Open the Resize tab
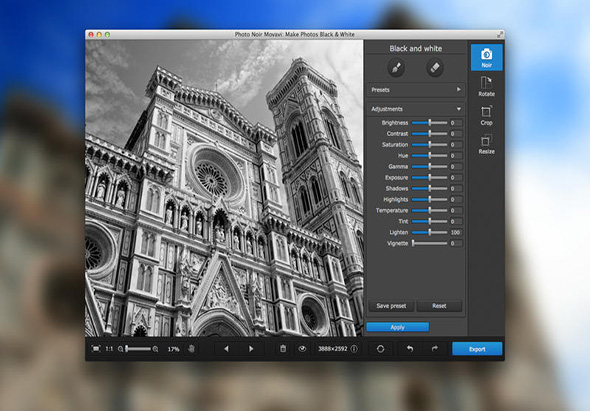 click(x=486, y=145)
